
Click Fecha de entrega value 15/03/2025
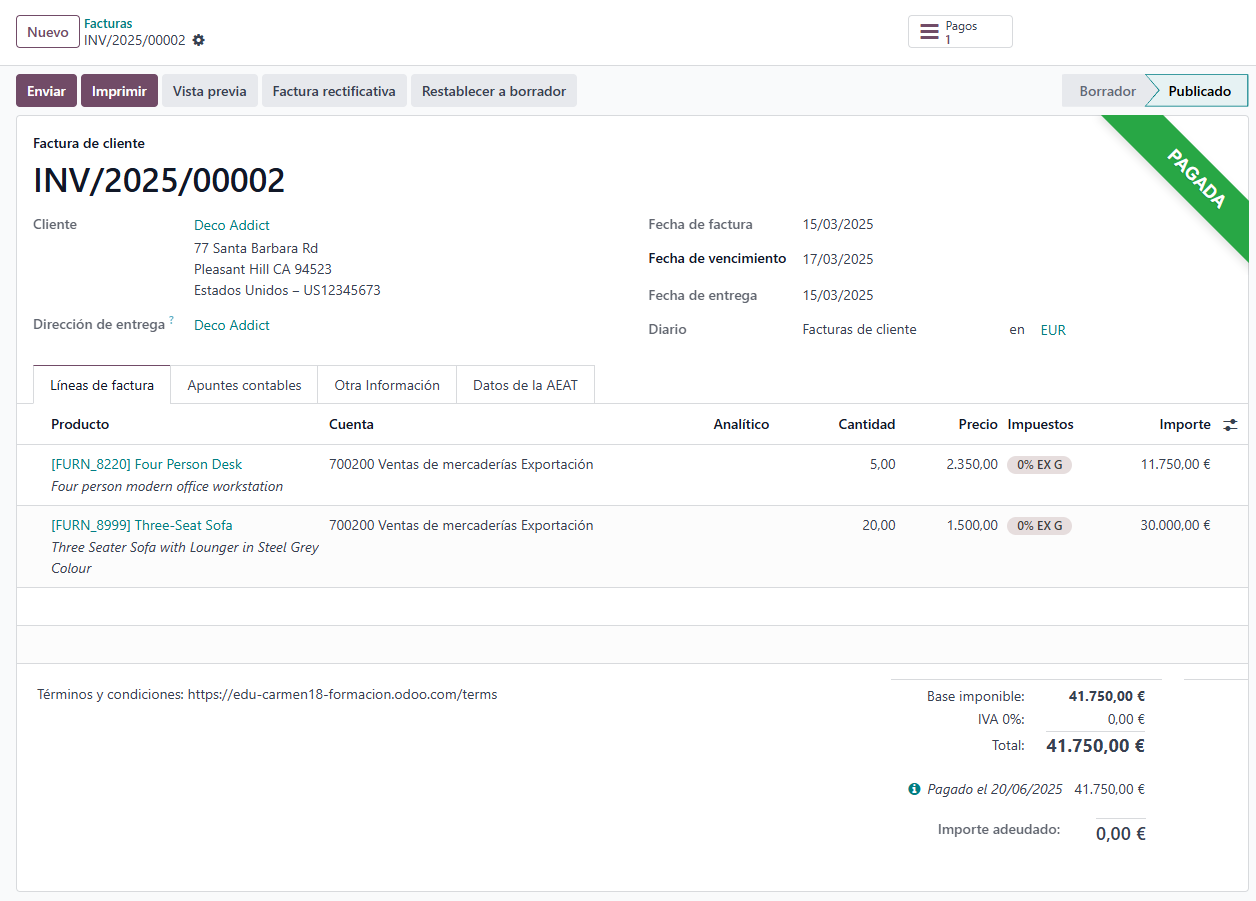838,295
